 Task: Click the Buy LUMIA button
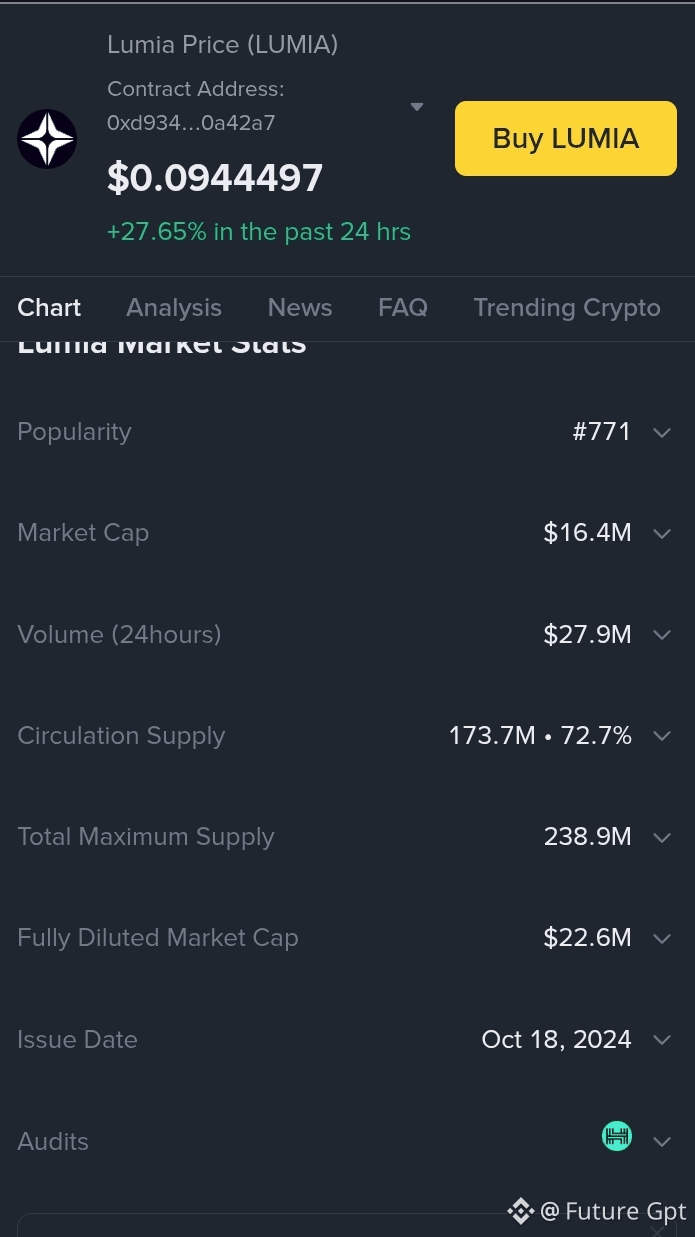point(566,138)
